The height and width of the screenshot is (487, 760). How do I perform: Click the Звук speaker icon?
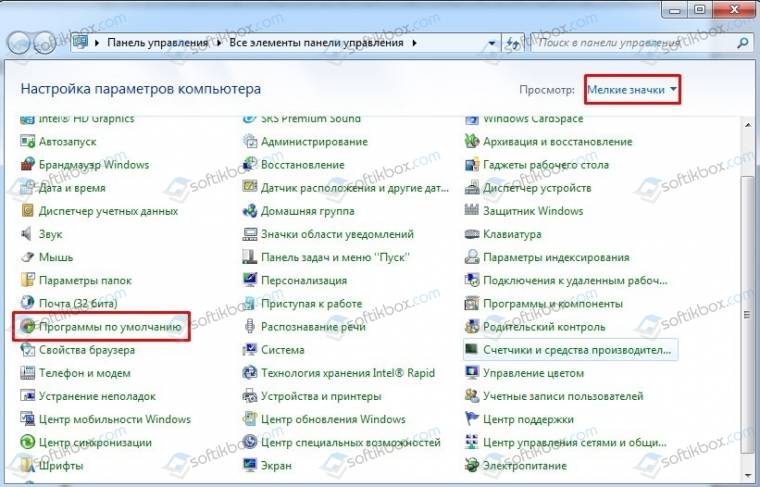pyautogui.click(x=28, y=234)
